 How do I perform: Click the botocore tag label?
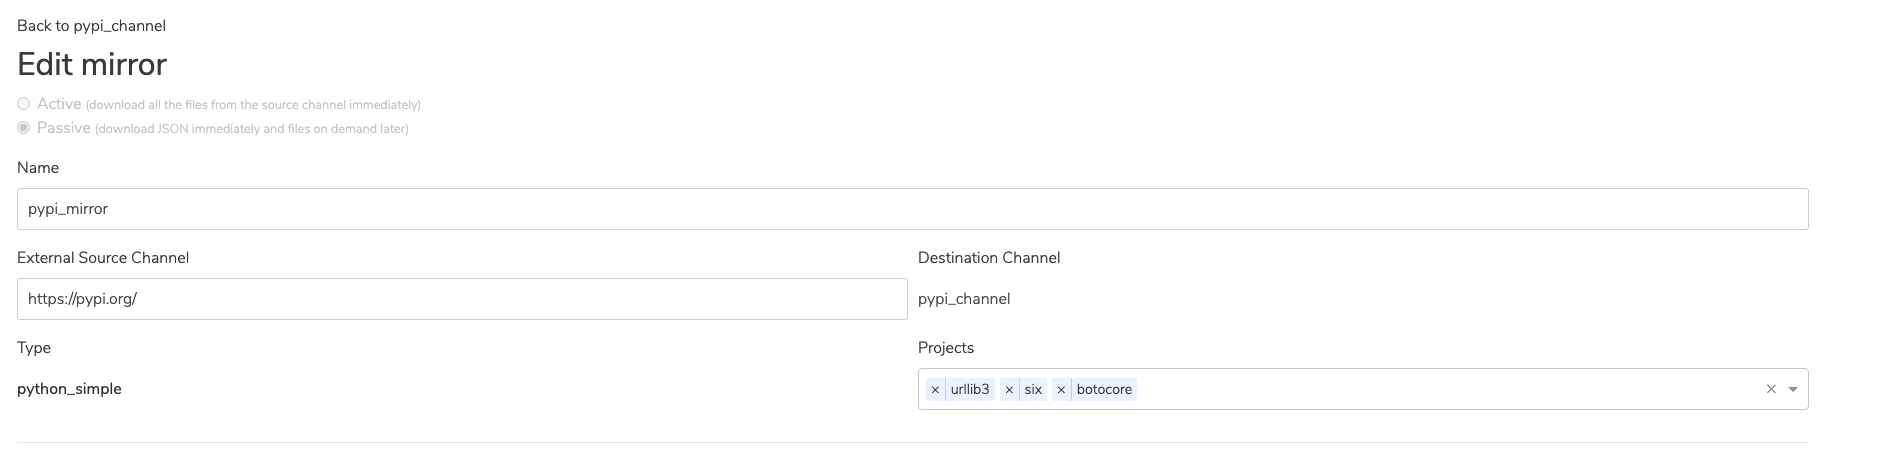coord(1104,389)
